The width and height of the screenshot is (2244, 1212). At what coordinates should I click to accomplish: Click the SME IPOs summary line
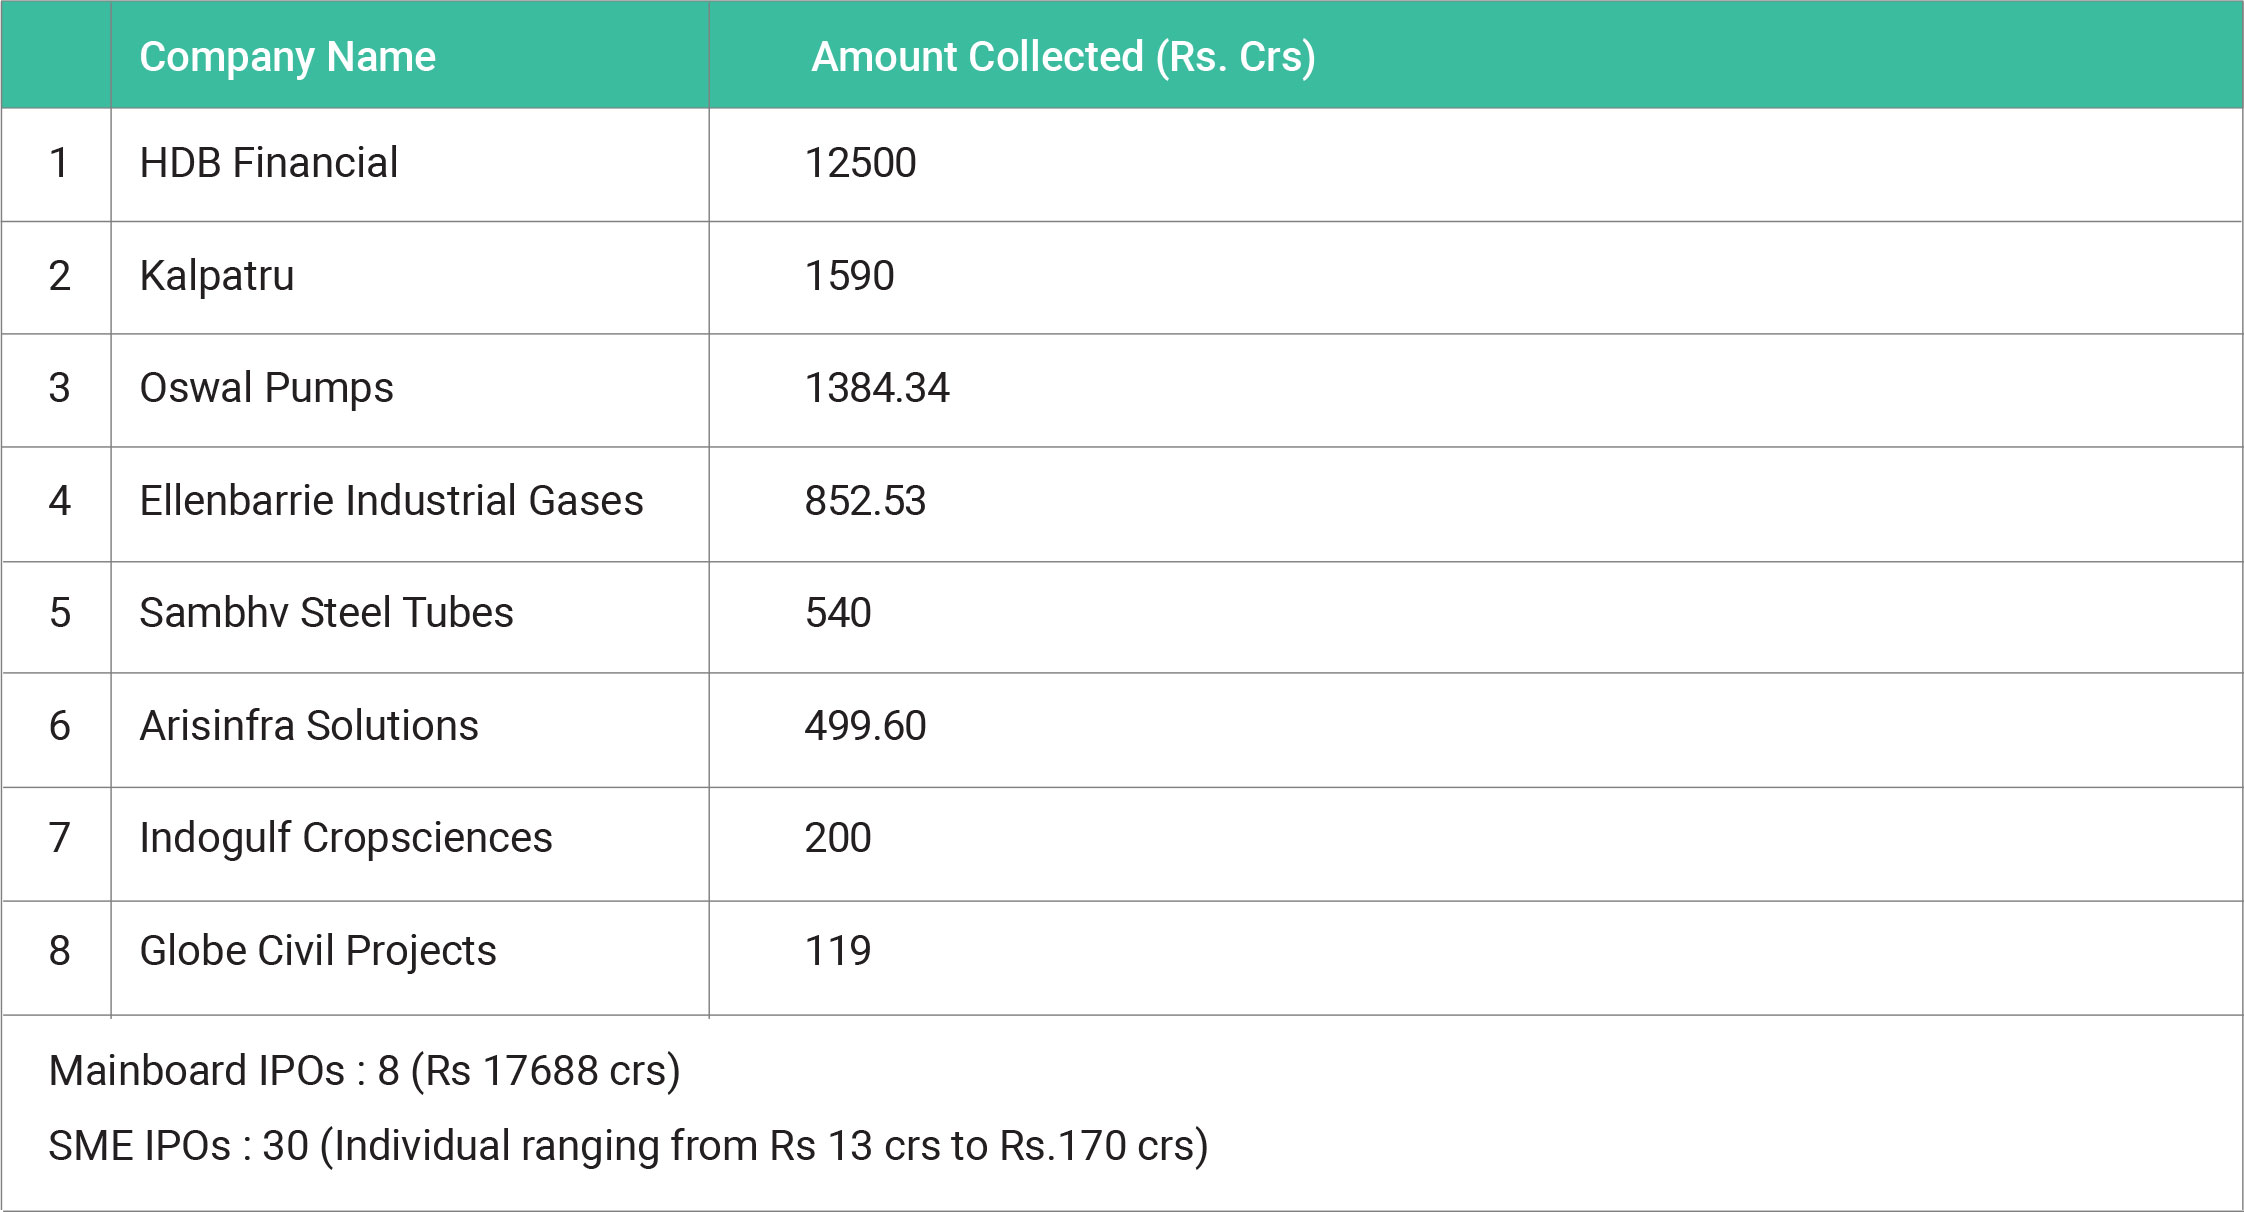coord(628,1146)
